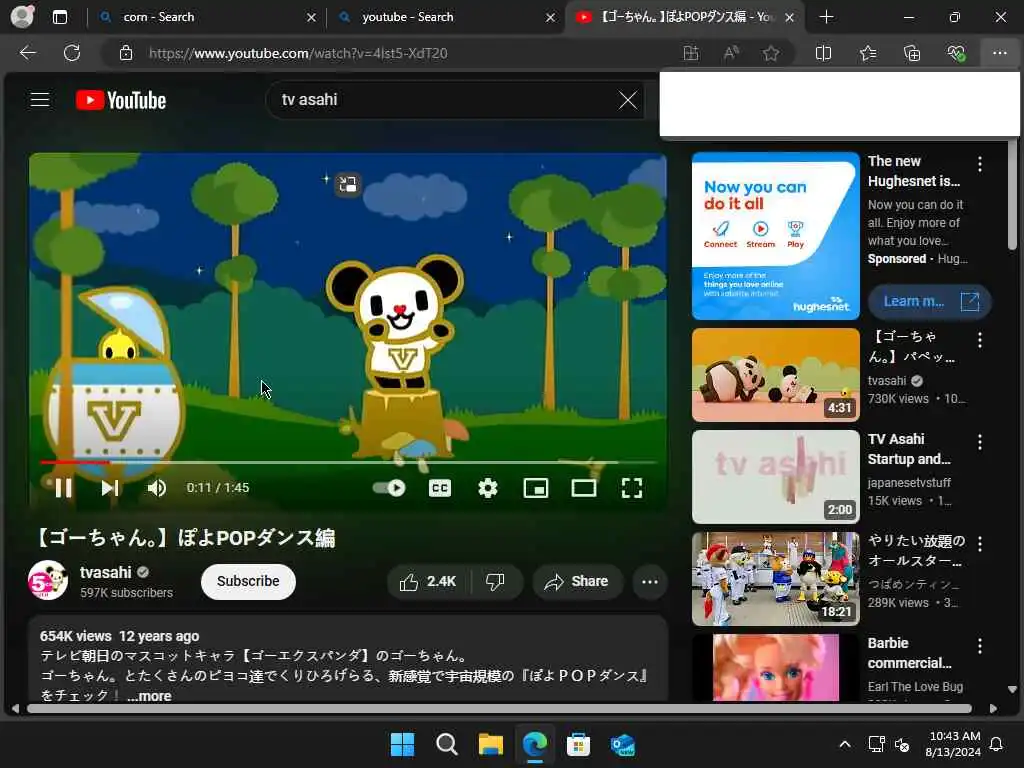The height and width of the screenshot is (768, 1024).
Task: Open options for the tvasahi 730K views video
Action: 980,340
